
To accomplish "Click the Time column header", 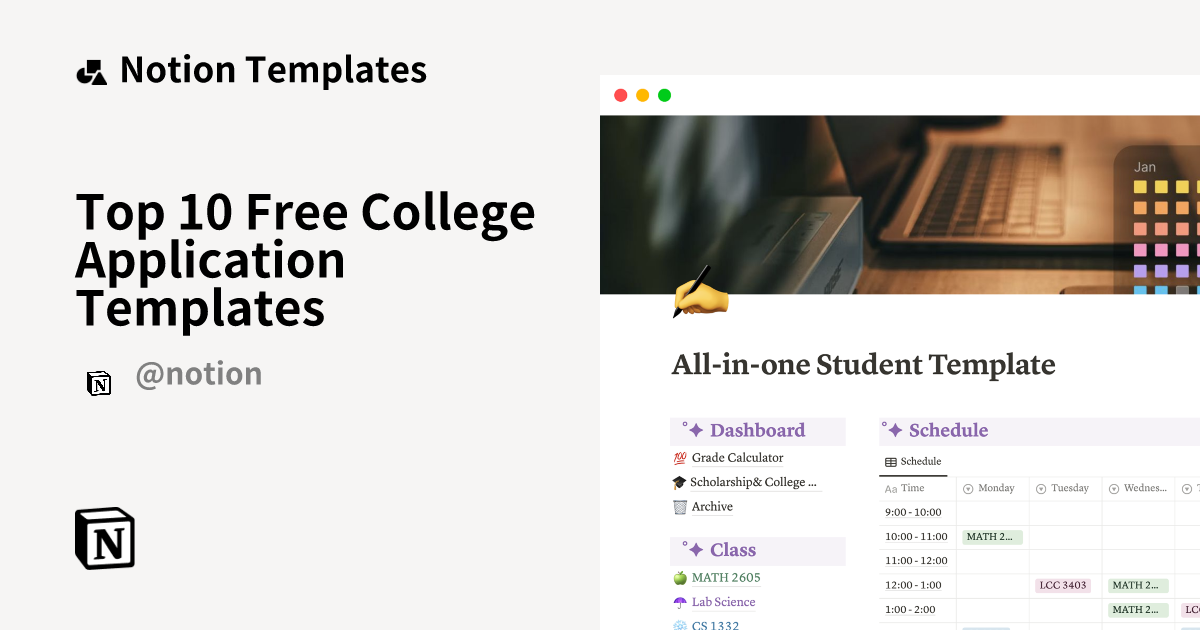I will (912, 489).
